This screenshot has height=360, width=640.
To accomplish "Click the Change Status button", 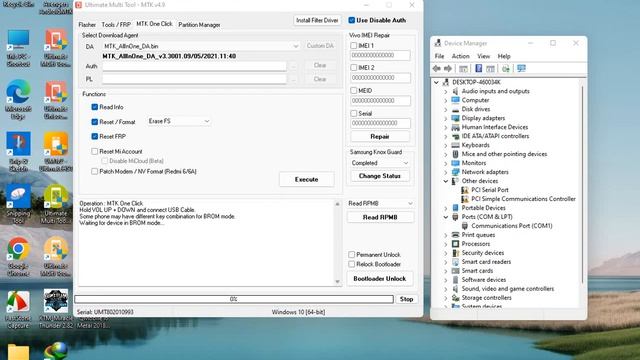I will [380, 176].
